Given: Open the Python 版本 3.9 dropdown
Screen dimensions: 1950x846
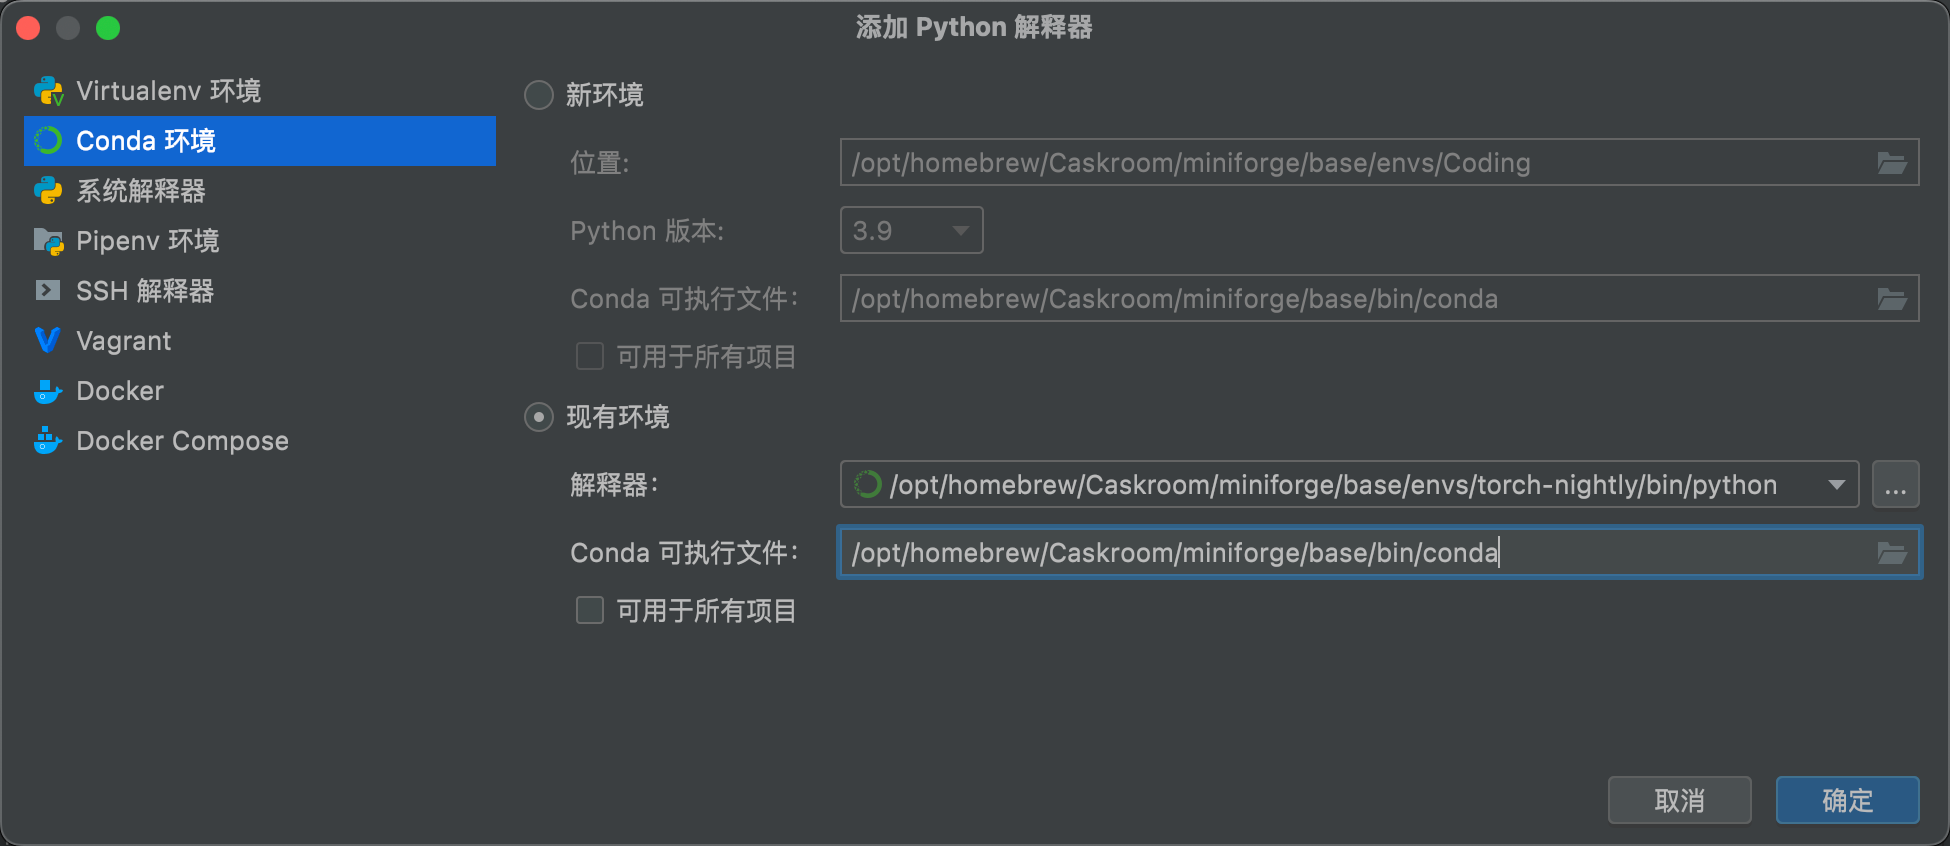Looking at the screenshot, I should coord(912,231).
